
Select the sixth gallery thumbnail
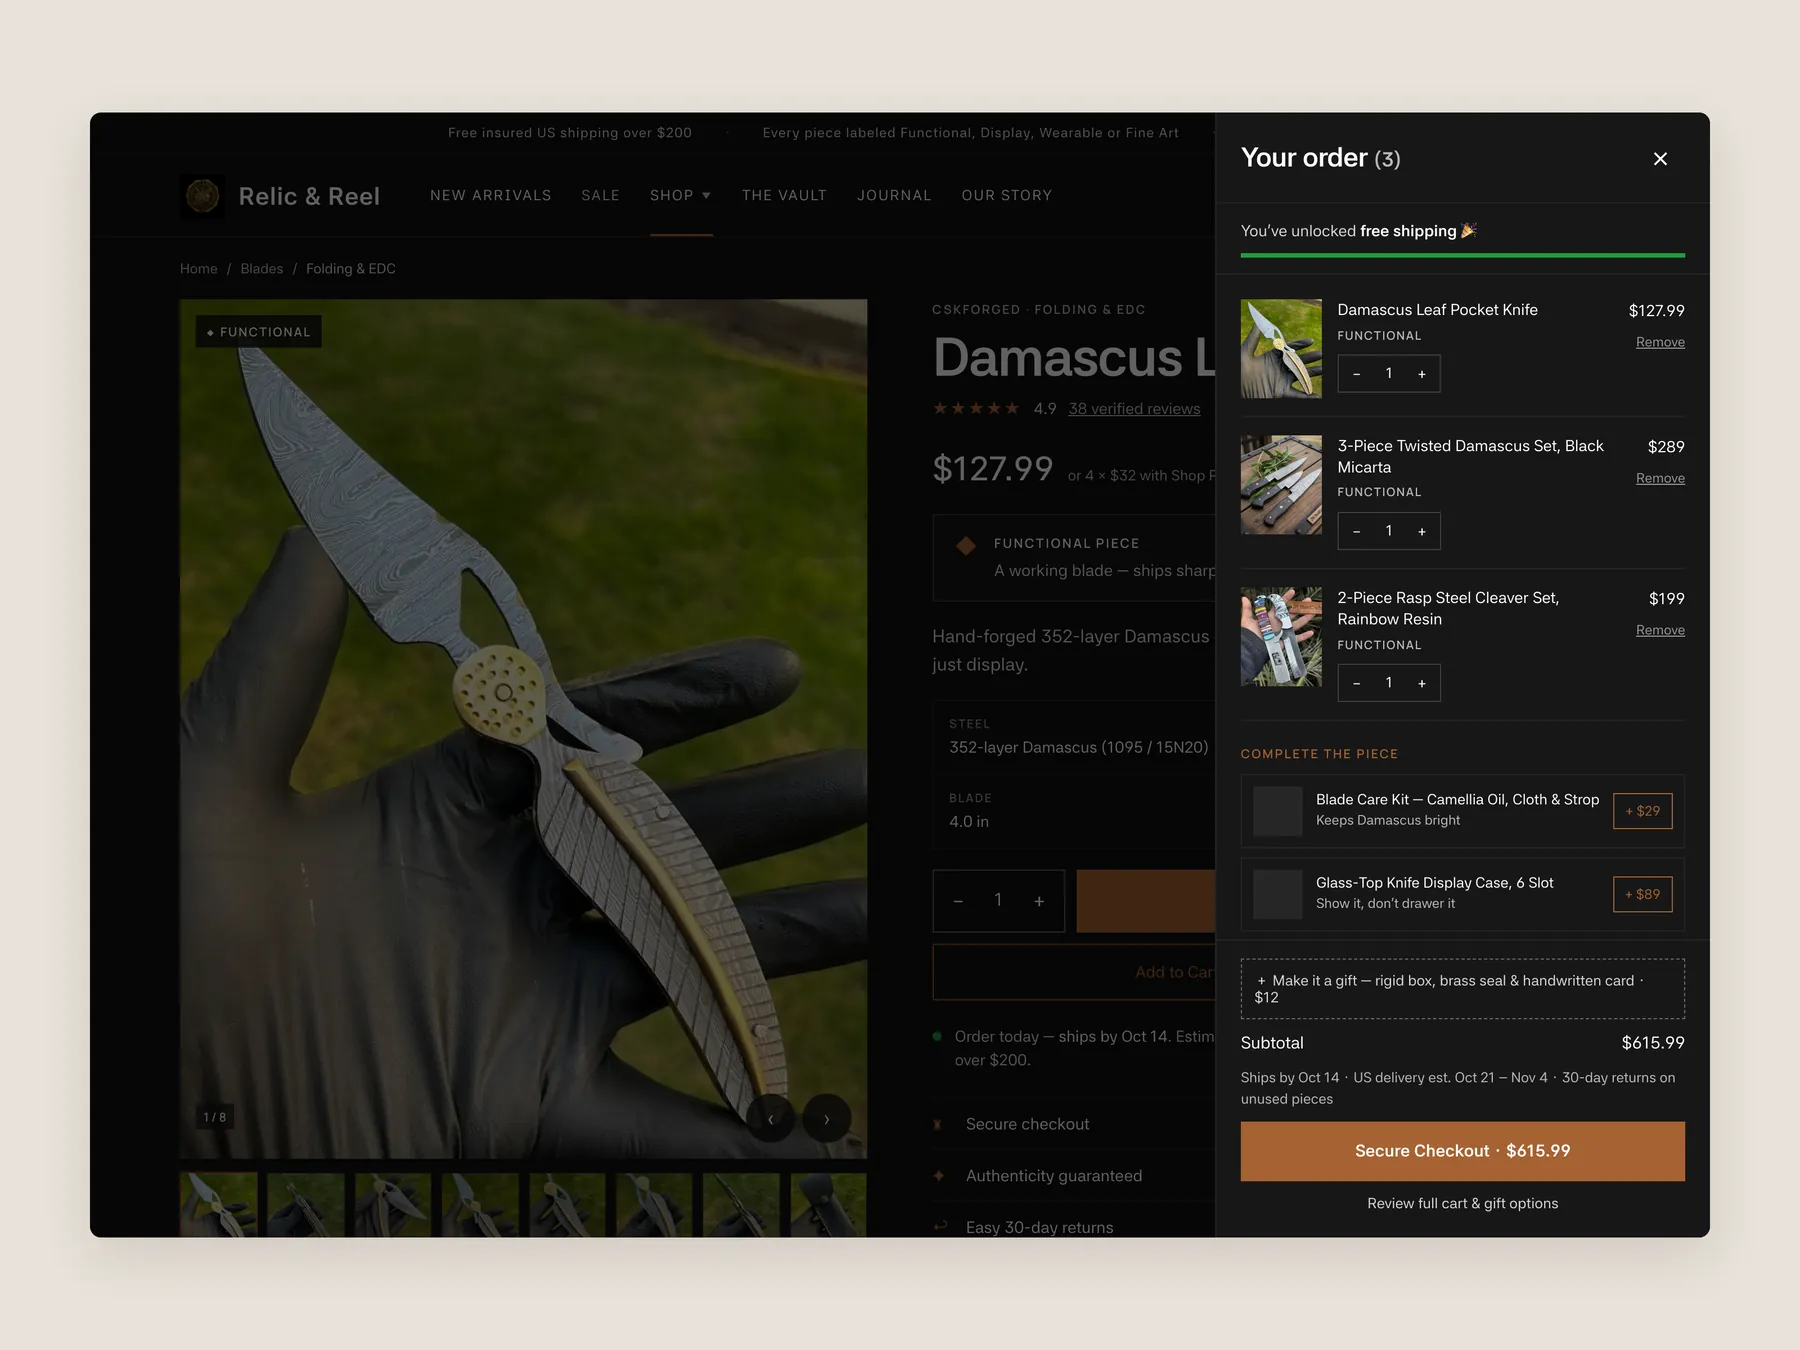click(x=655, y=1205)
